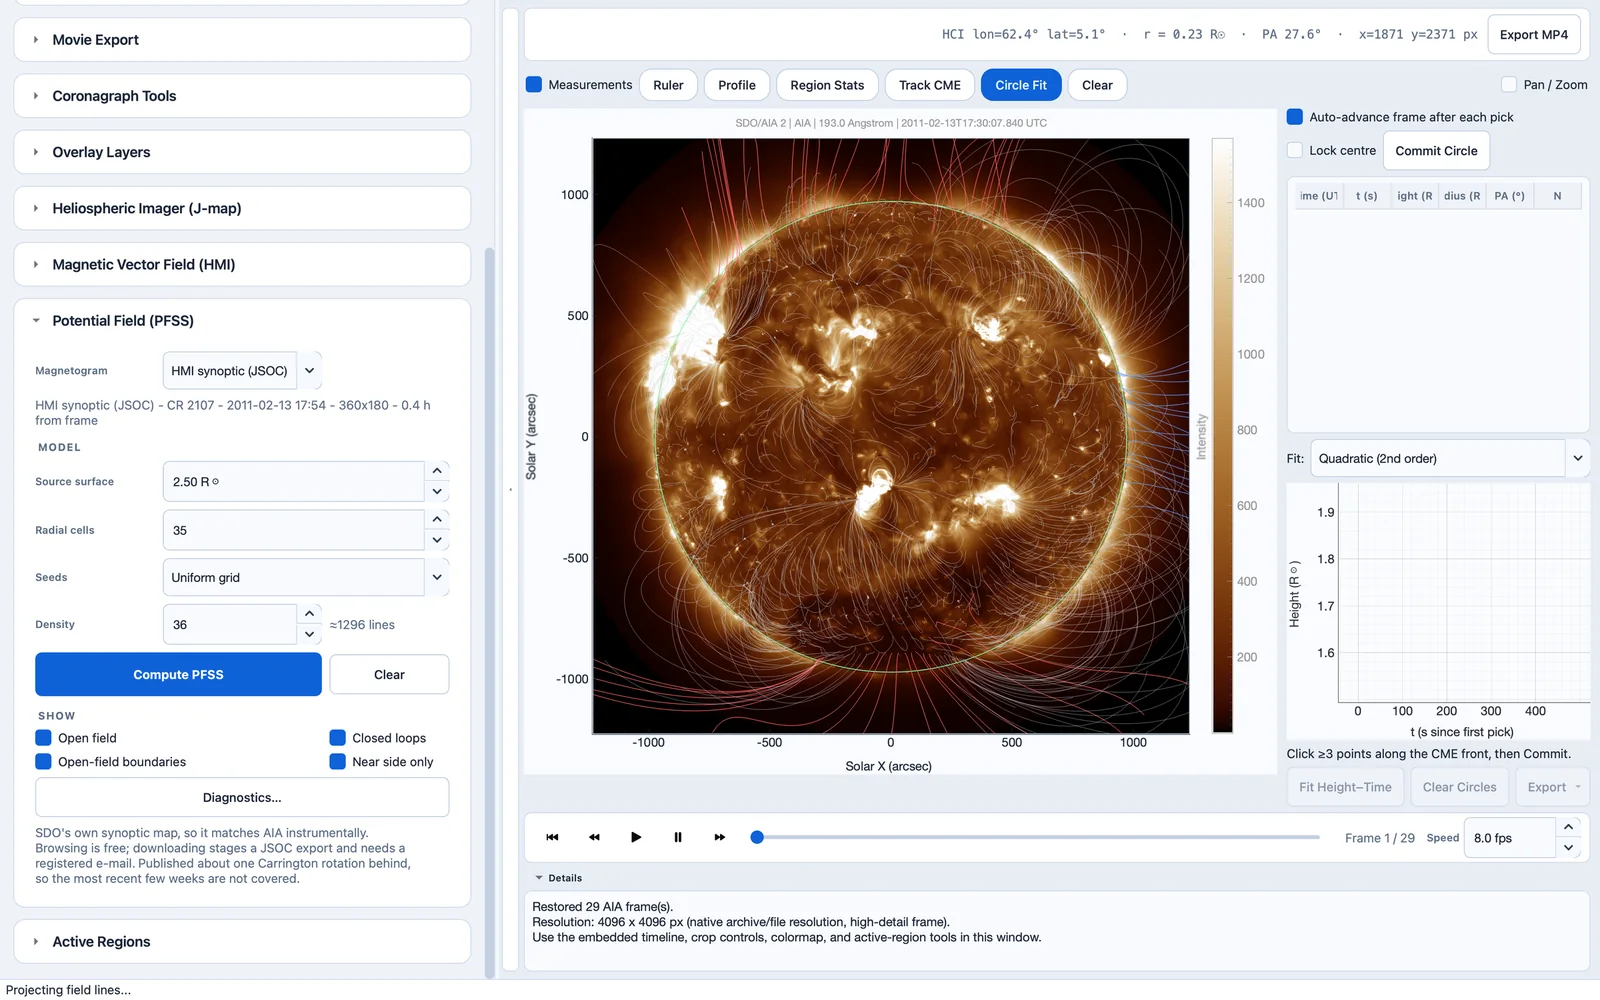Viewport: 1600px width, 1000px height.
Task: Uncheck Open field display
Action: (43, 738)
